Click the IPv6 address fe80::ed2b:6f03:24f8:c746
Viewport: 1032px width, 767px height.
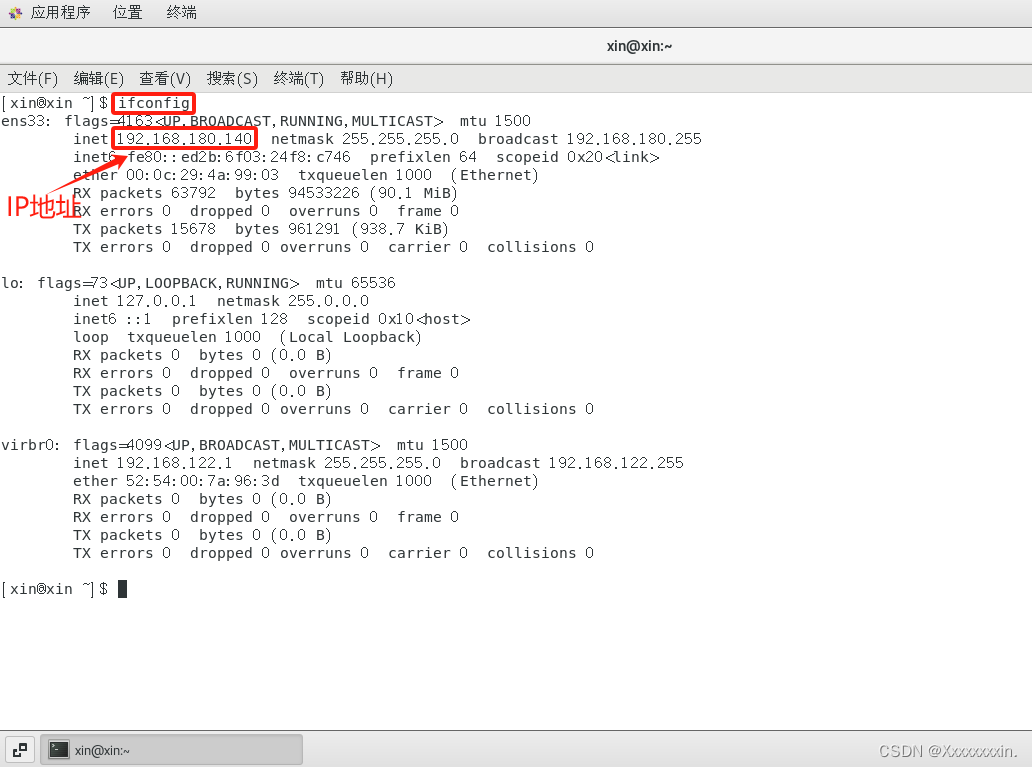239,157
